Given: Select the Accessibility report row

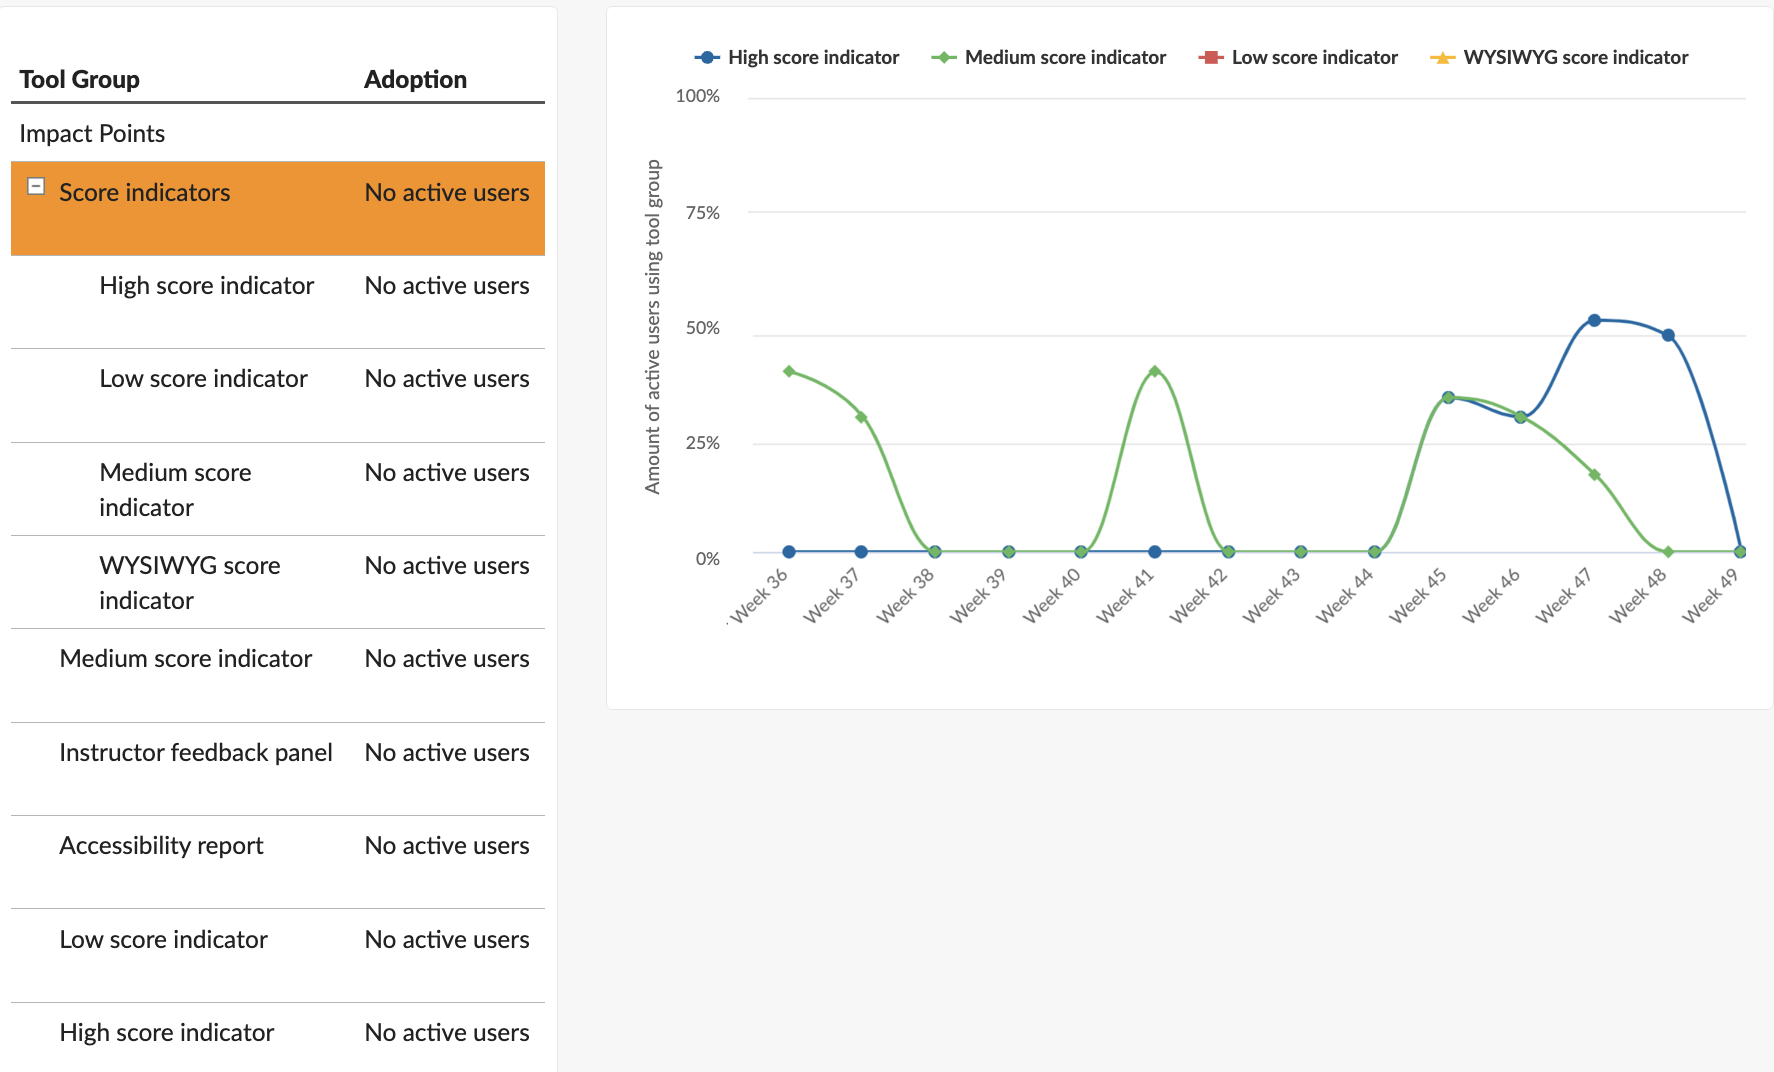Looking at the screenshot, I should [278, 862].
